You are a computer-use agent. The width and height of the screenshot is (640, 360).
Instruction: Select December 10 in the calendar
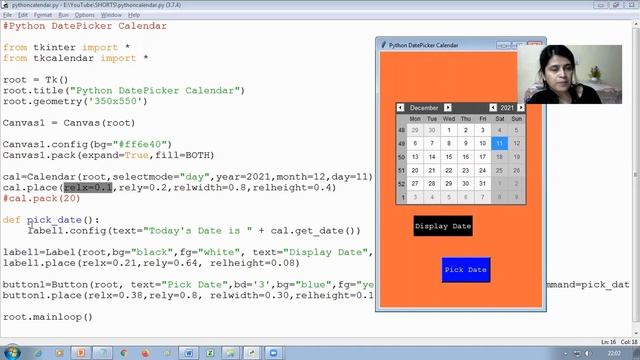(482, 143)
